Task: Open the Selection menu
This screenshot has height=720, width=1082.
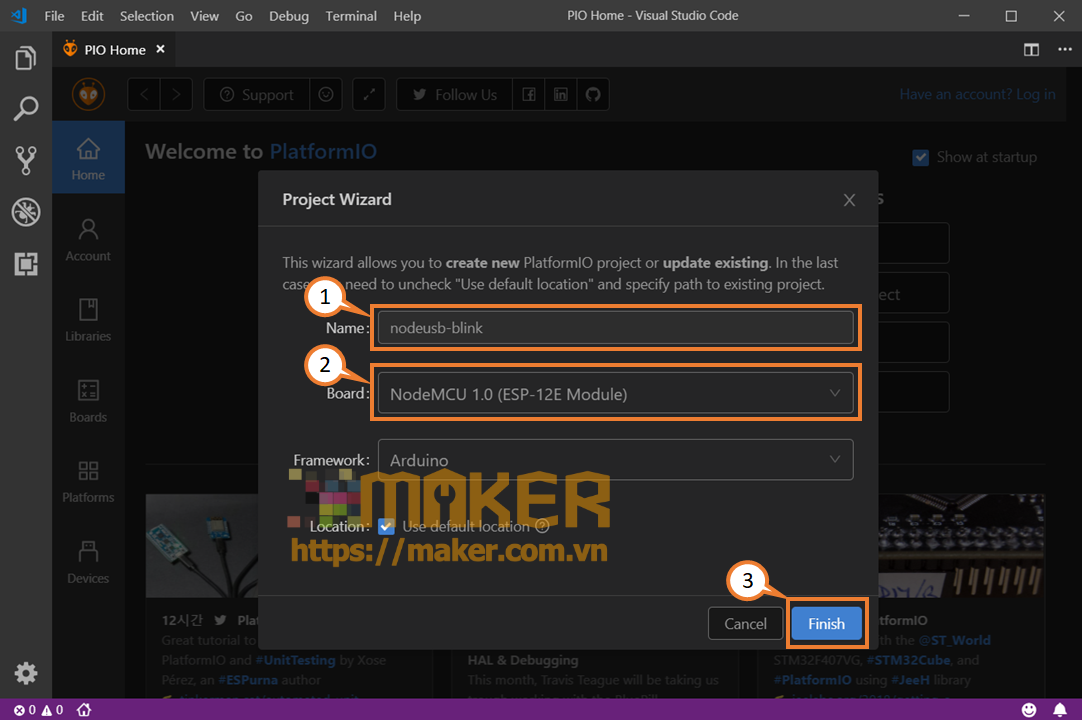Action: coord(146,16)
